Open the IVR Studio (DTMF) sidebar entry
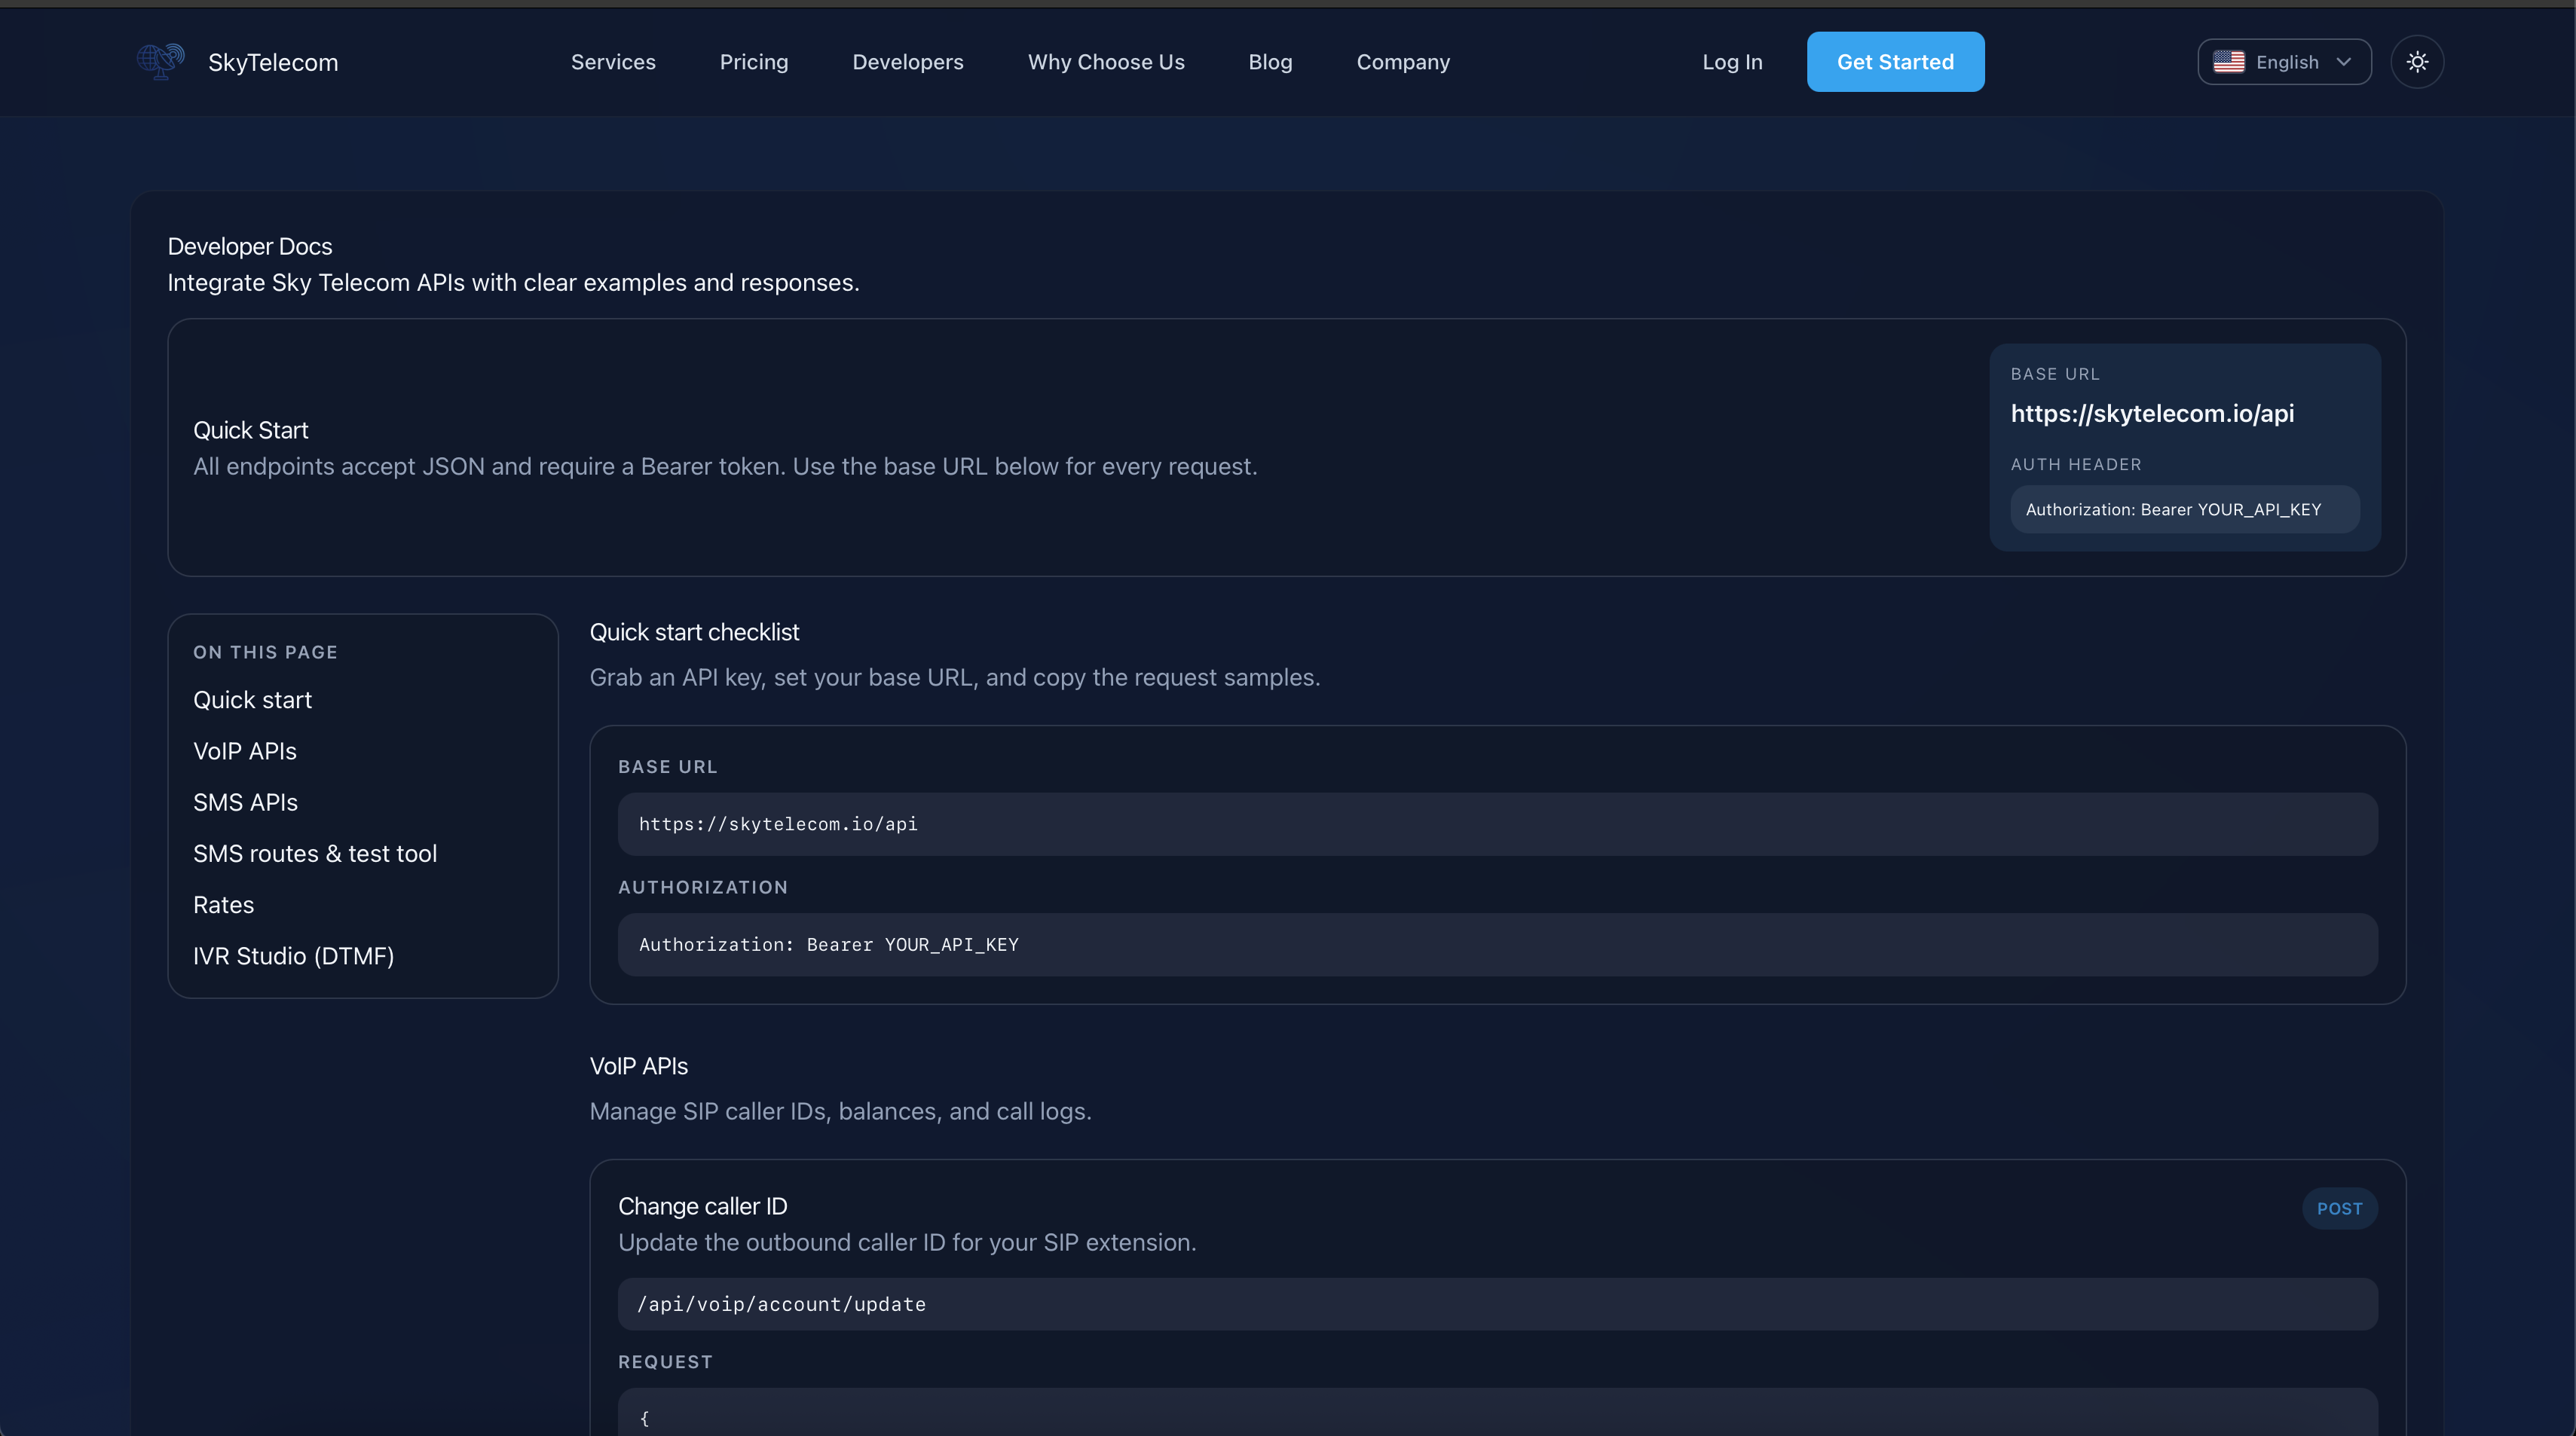 pos(293,956)
